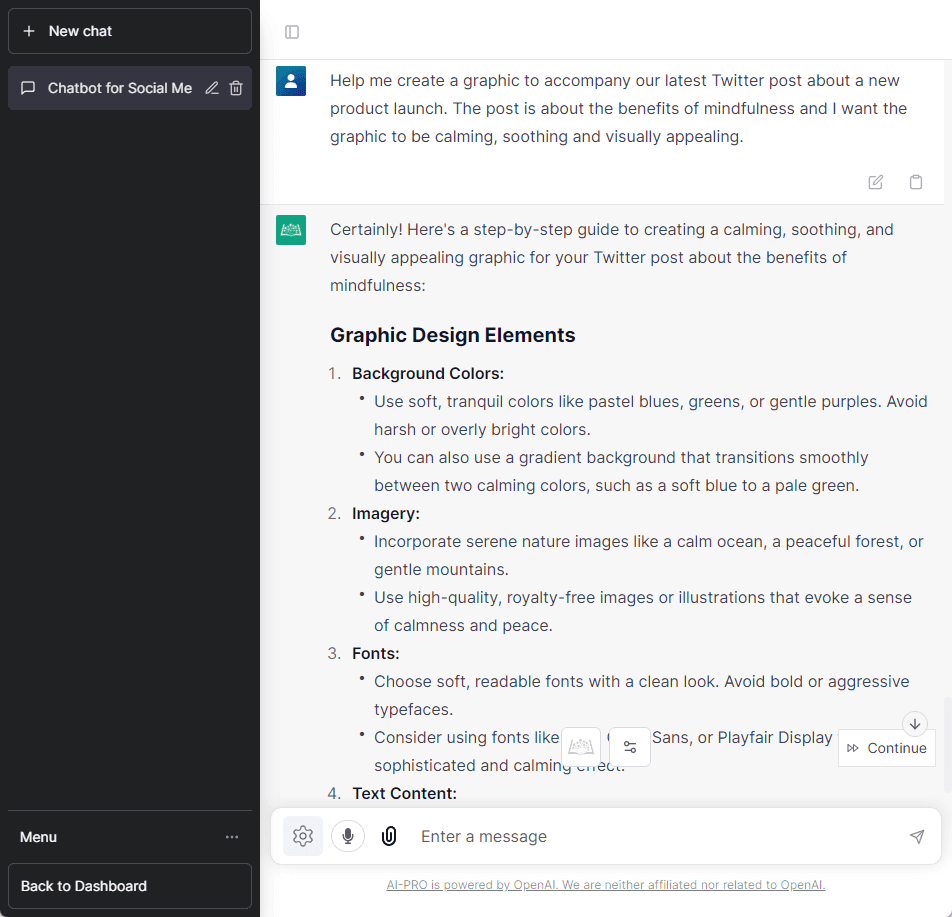
Task: Collapse the sidebar with the panel icon
Action: tap(292, 32)
